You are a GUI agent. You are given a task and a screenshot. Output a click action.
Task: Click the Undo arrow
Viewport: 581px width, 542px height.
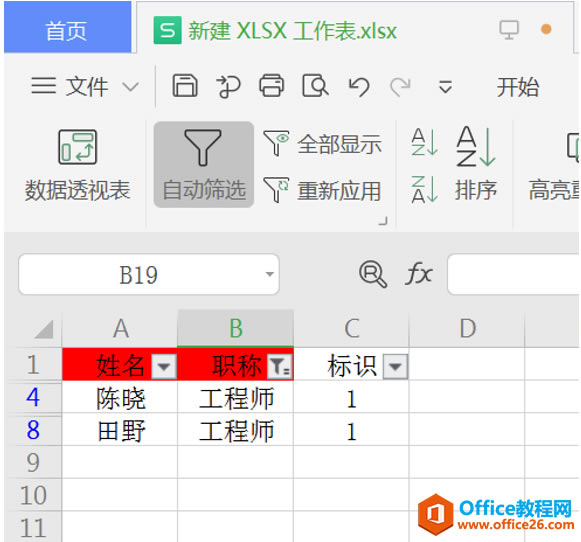359,87
